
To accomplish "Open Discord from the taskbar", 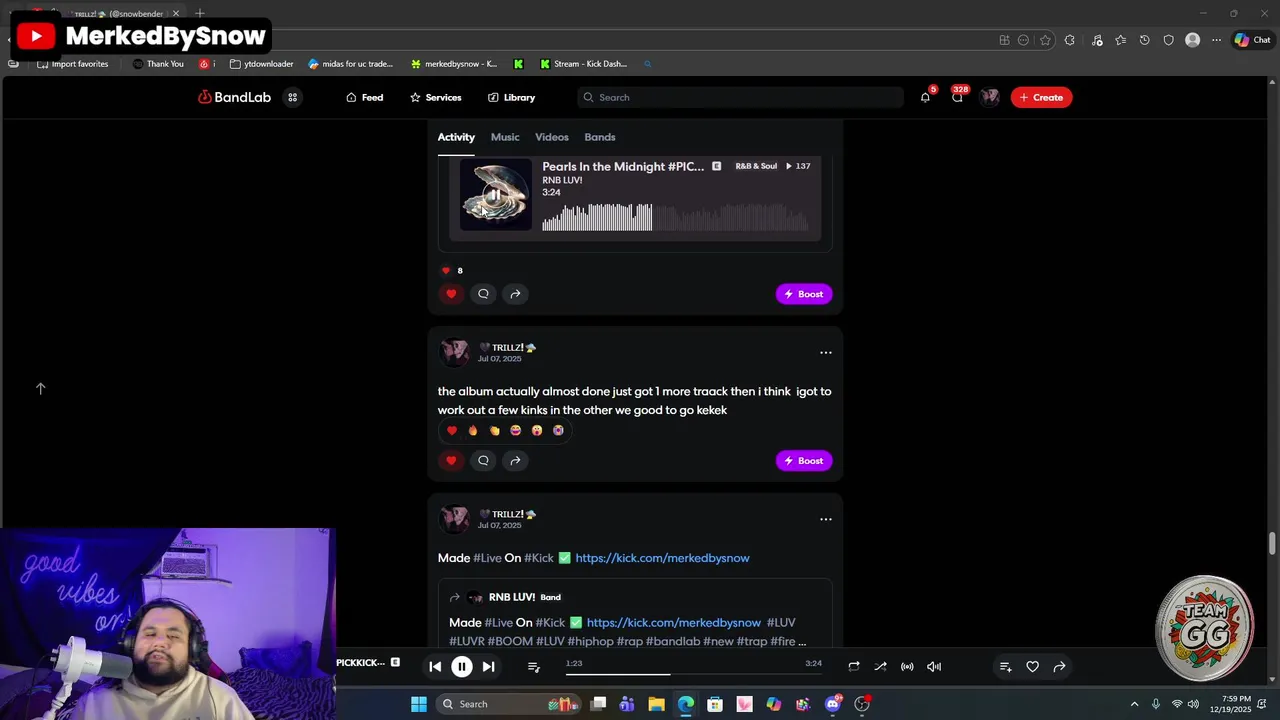I will [833, 704].
